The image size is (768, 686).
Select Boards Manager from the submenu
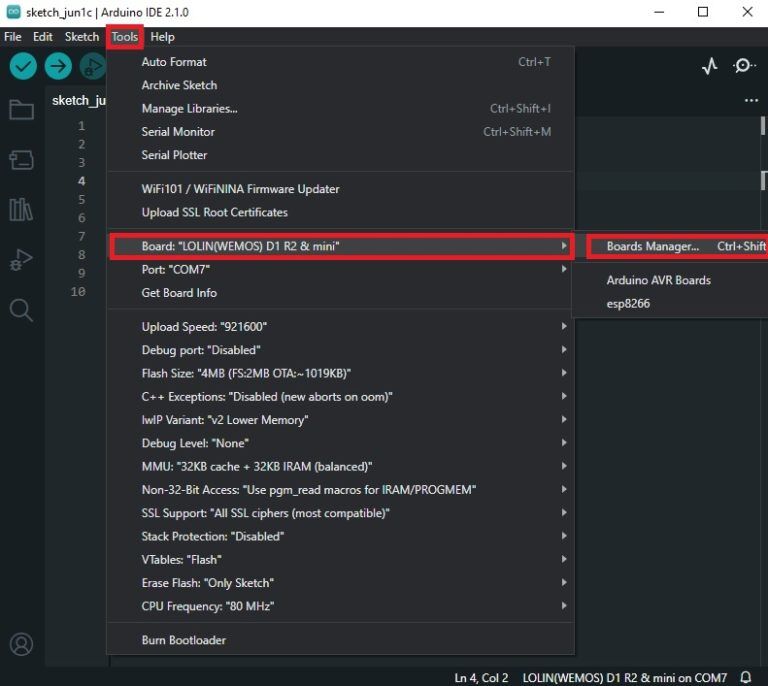(x=653, y=246)
